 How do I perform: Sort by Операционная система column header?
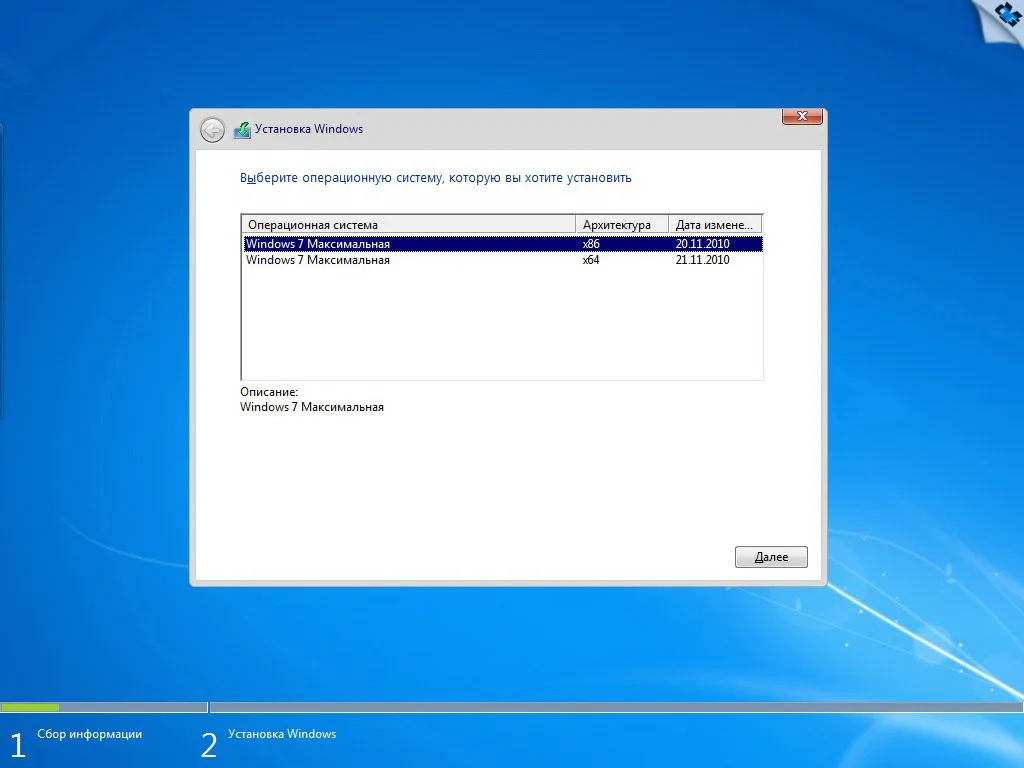click(409, 225)
